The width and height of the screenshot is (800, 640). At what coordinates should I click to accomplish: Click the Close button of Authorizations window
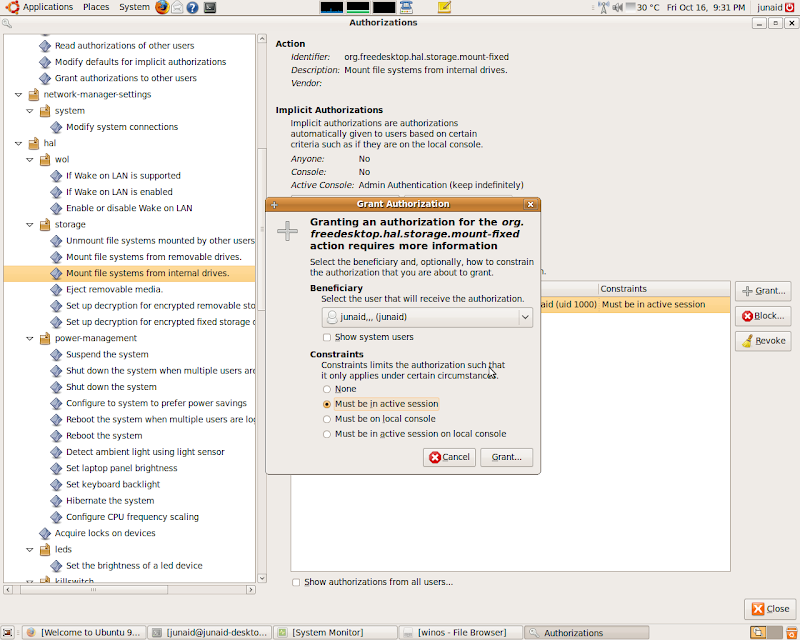[x=770, y=609]
